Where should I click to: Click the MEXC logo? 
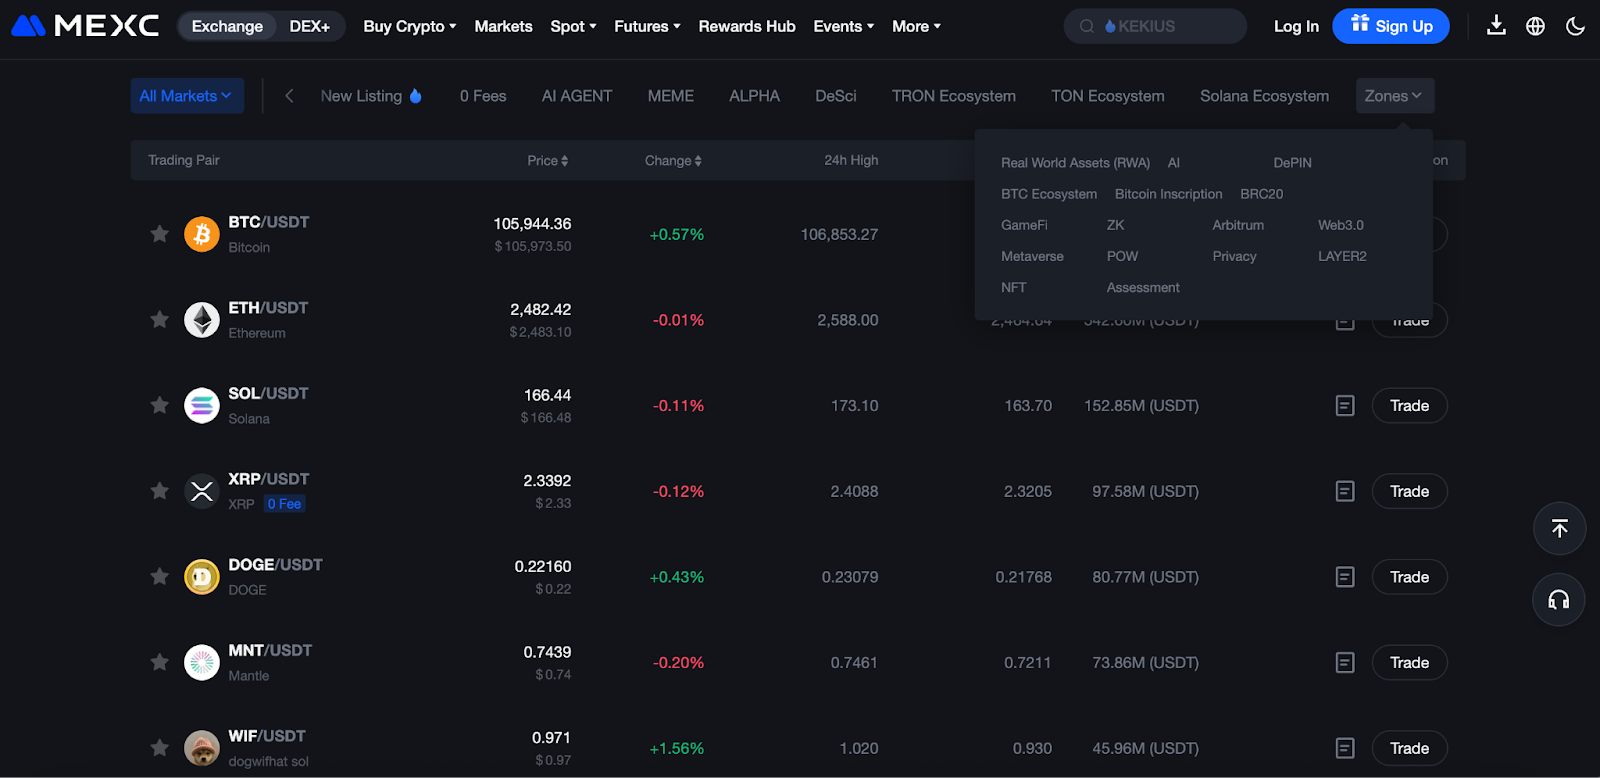[85, 26]
